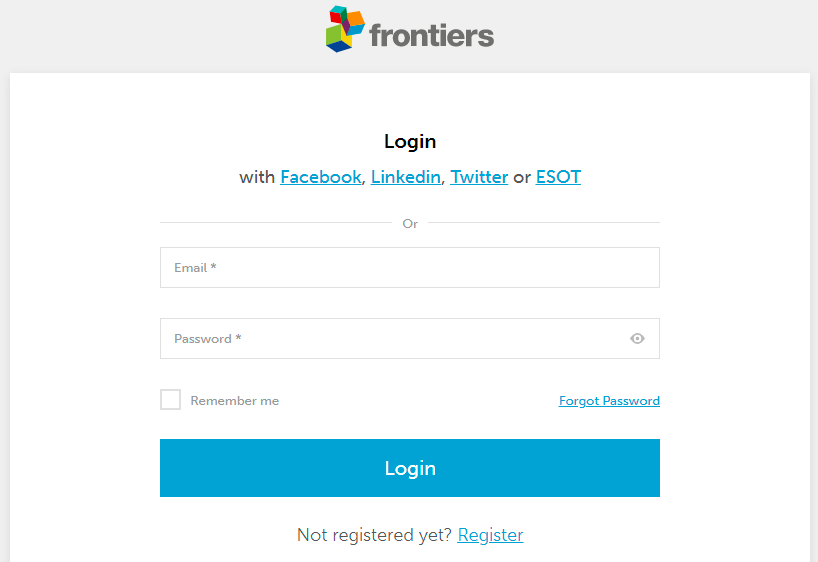
Task: Focus the Email input field
Action: tap(409, 268)
